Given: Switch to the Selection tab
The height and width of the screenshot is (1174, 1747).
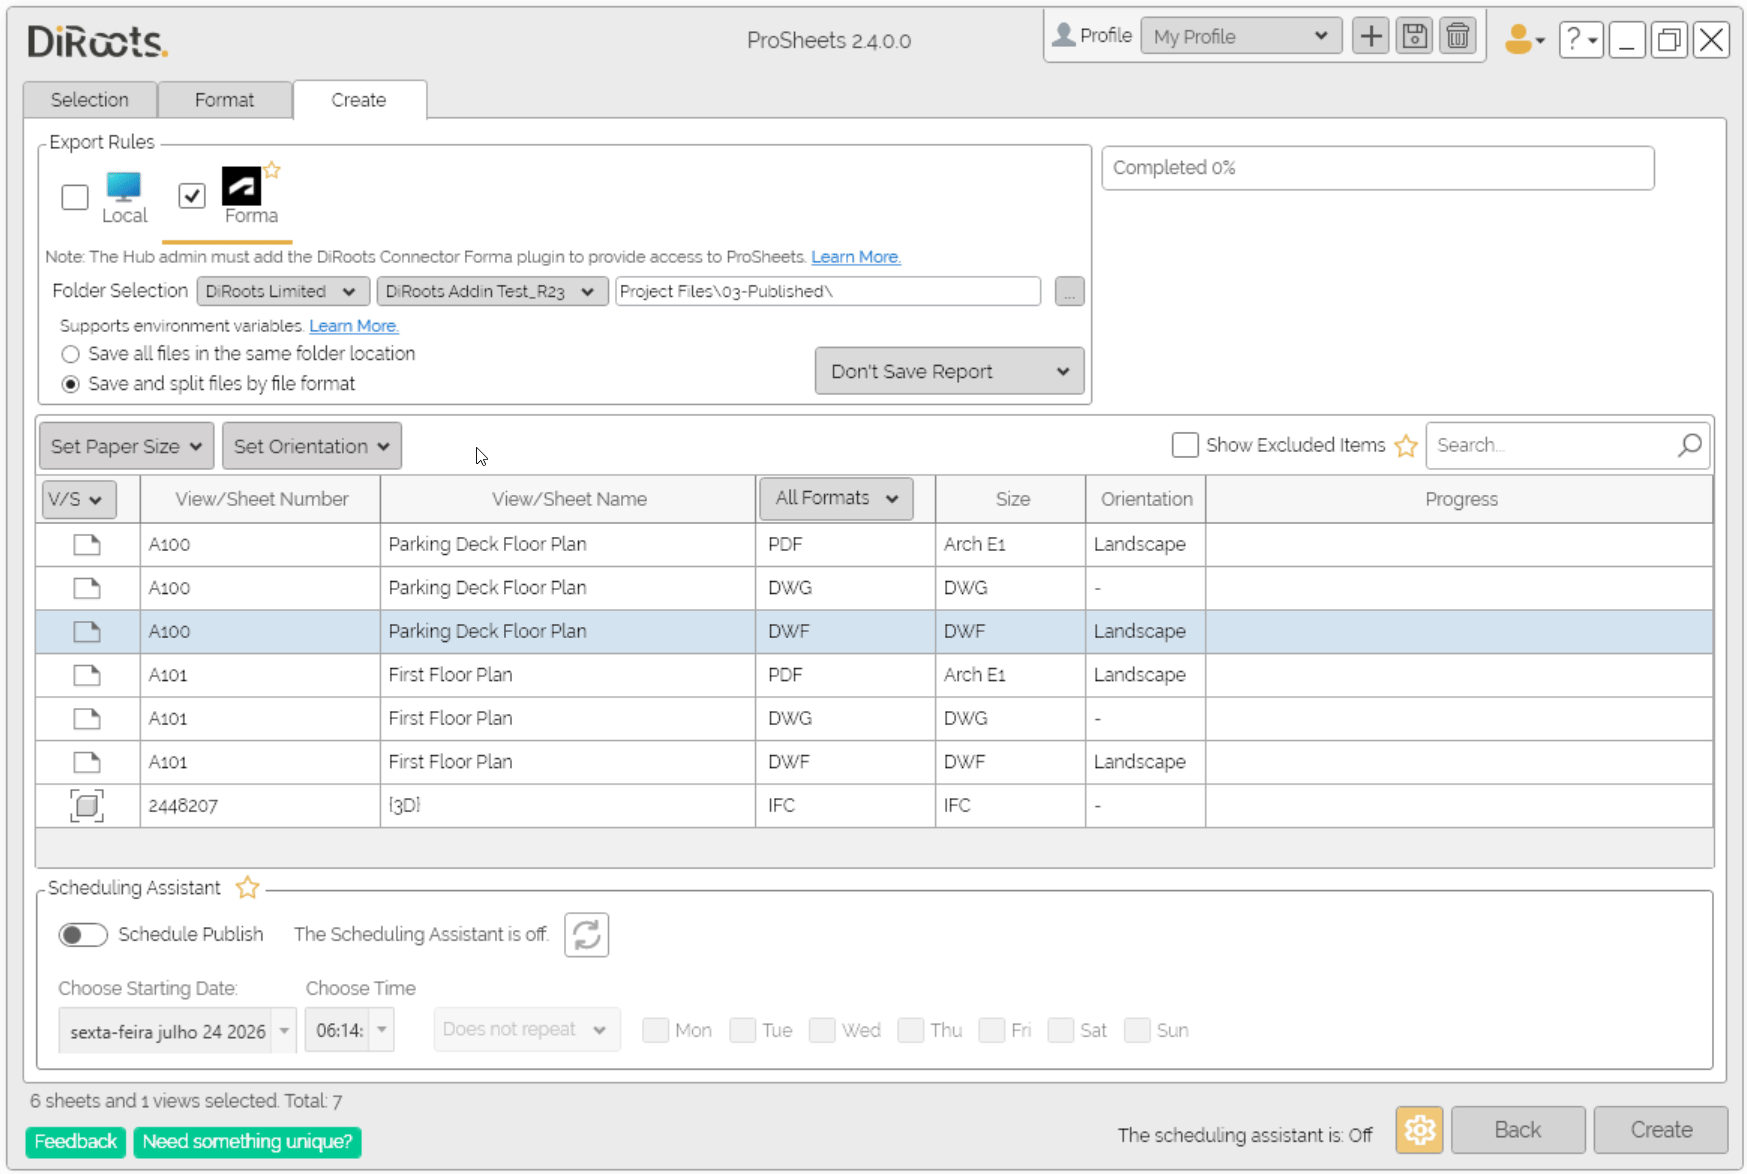Looking at the screenshot, I should pos(90,100).
